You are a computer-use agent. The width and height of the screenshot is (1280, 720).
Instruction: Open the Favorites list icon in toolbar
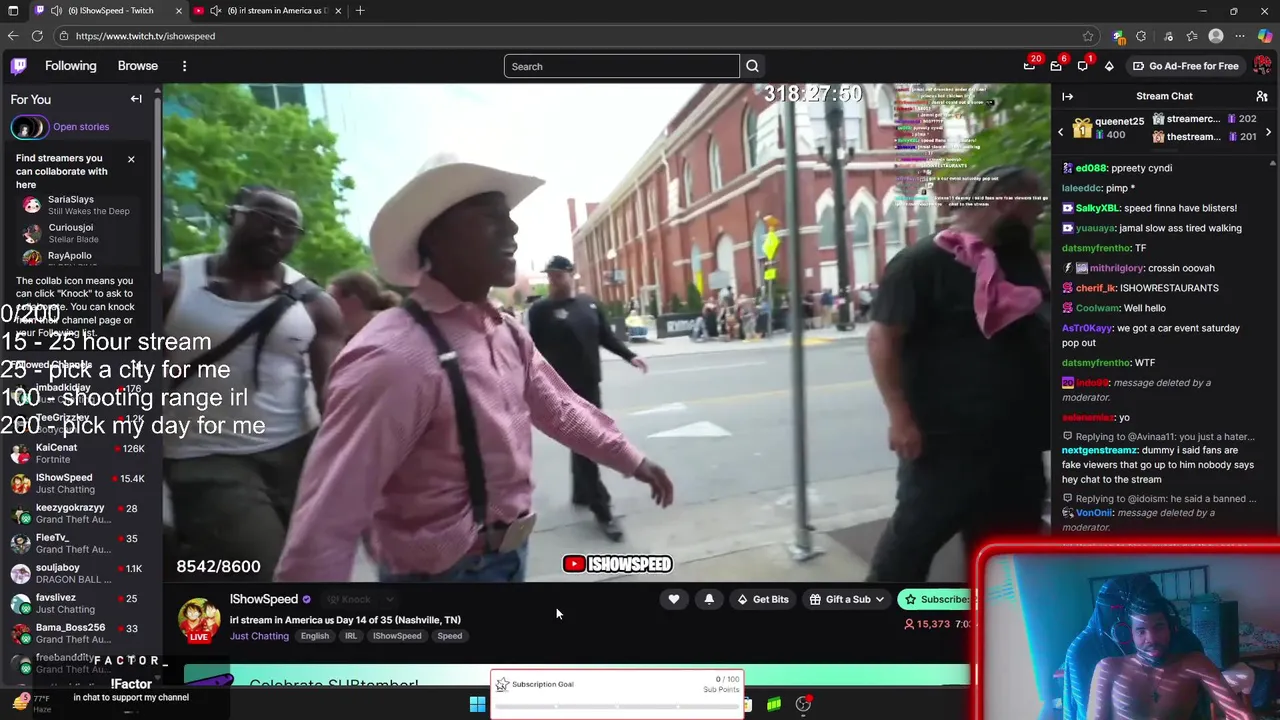(1192, 36)
